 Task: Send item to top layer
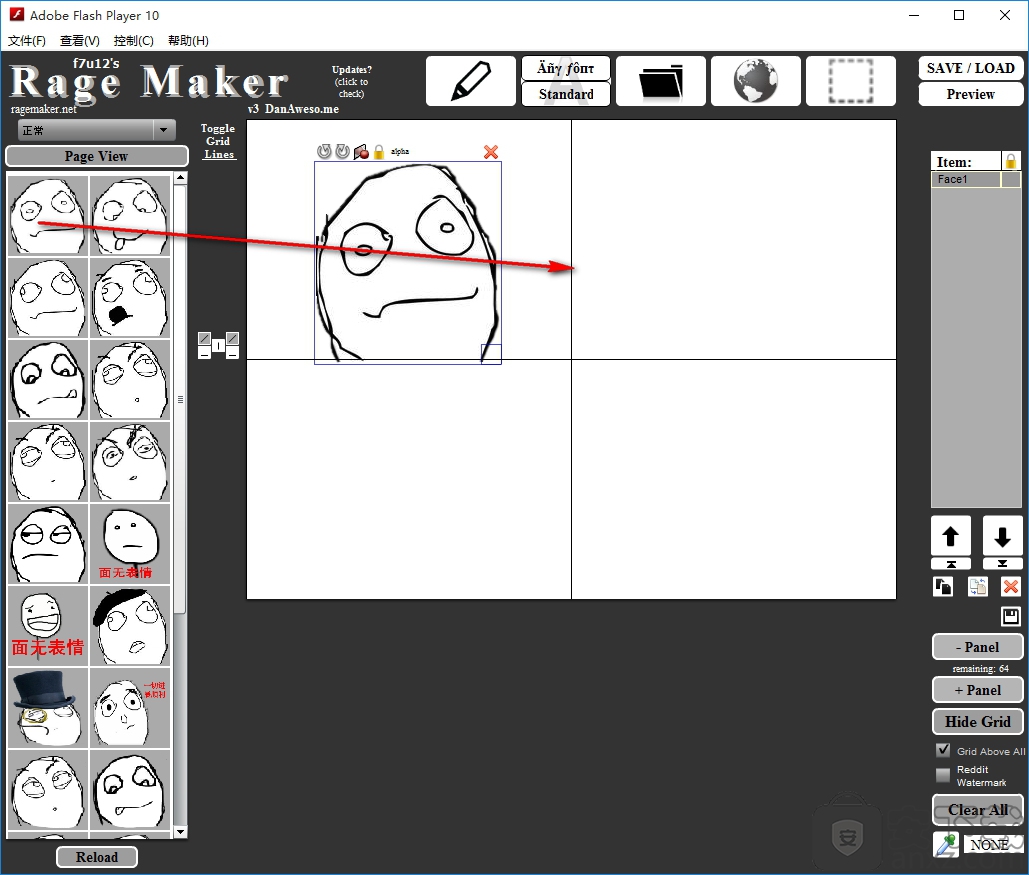click(951, 564)
